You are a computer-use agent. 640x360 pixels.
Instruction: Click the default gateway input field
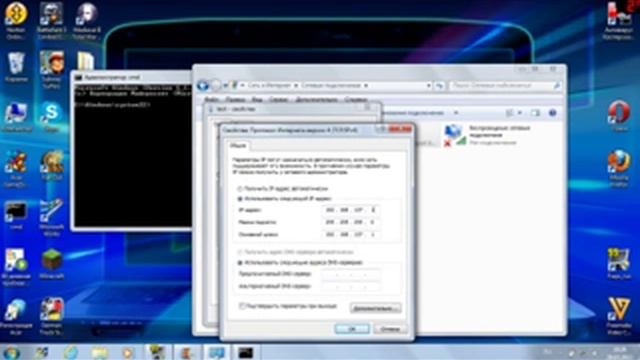351,235
